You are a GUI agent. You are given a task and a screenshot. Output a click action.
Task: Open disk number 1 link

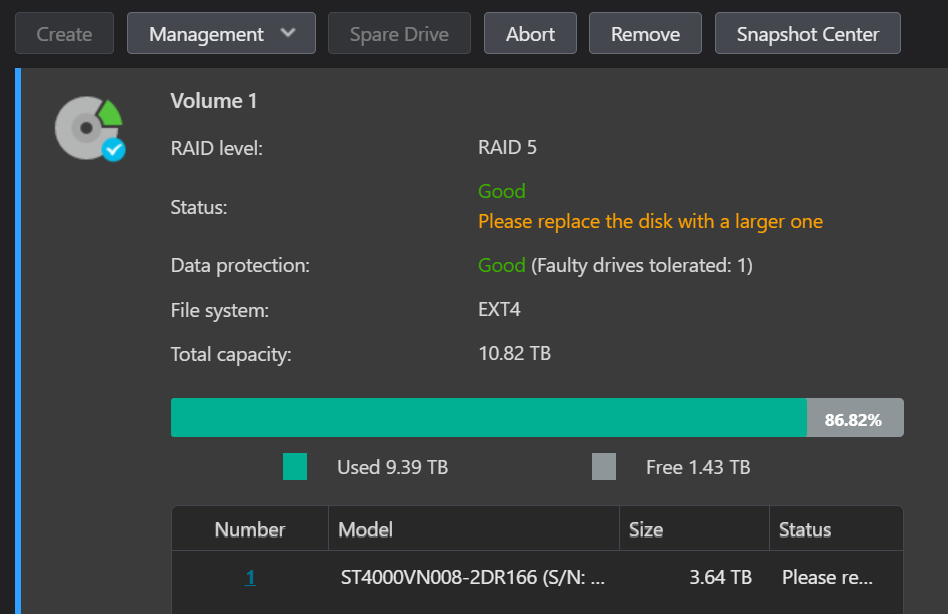[250, 577]
